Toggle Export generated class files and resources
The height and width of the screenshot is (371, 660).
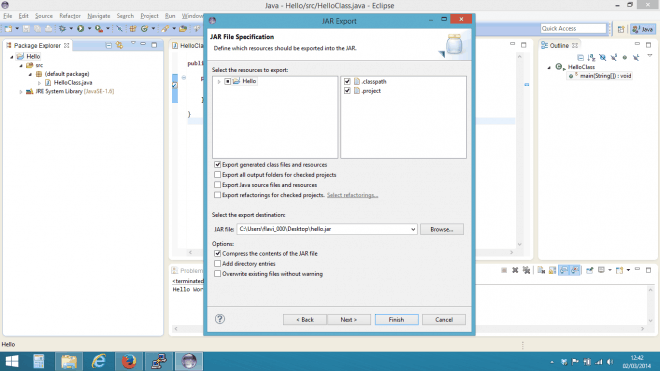[x=218, y=165]
